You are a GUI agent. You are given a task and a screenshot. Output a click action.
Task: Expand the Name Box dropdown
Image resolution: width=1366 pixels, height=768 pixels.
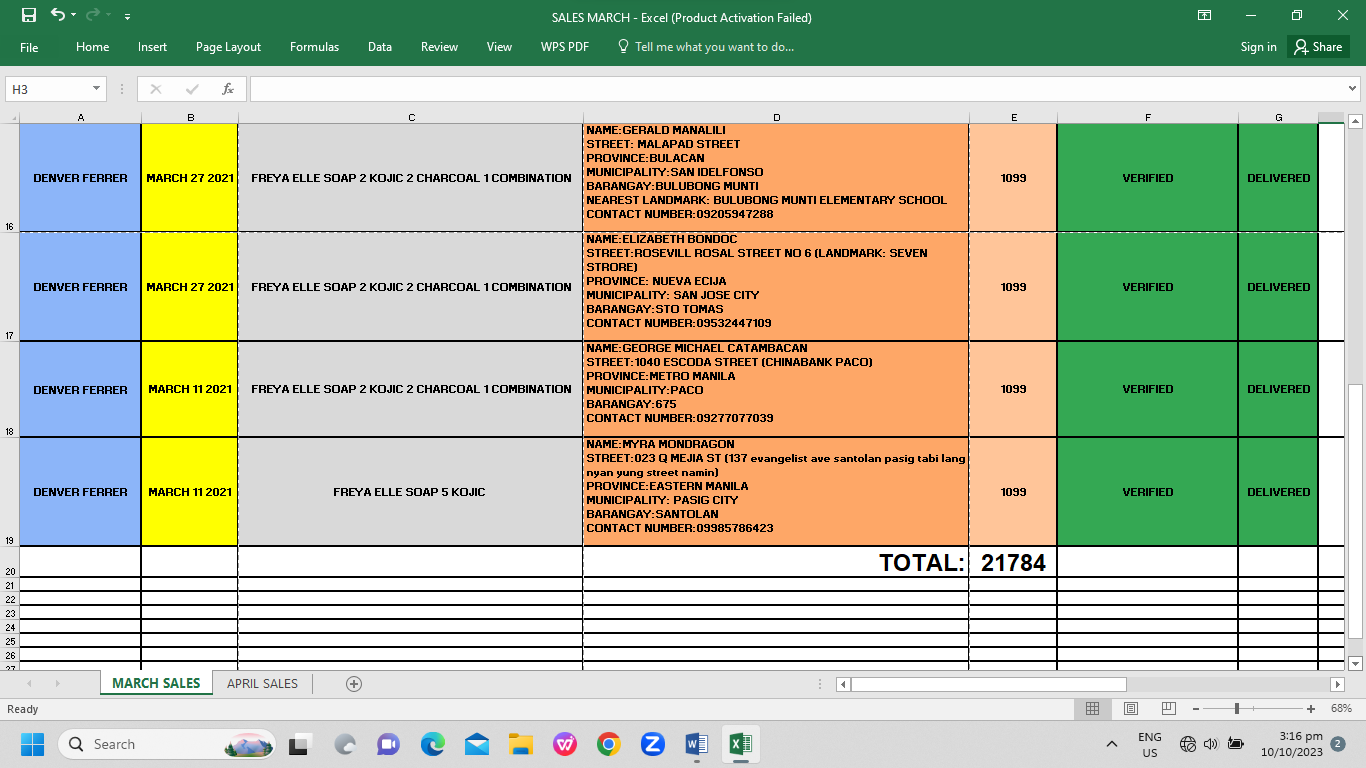[97, 89]
